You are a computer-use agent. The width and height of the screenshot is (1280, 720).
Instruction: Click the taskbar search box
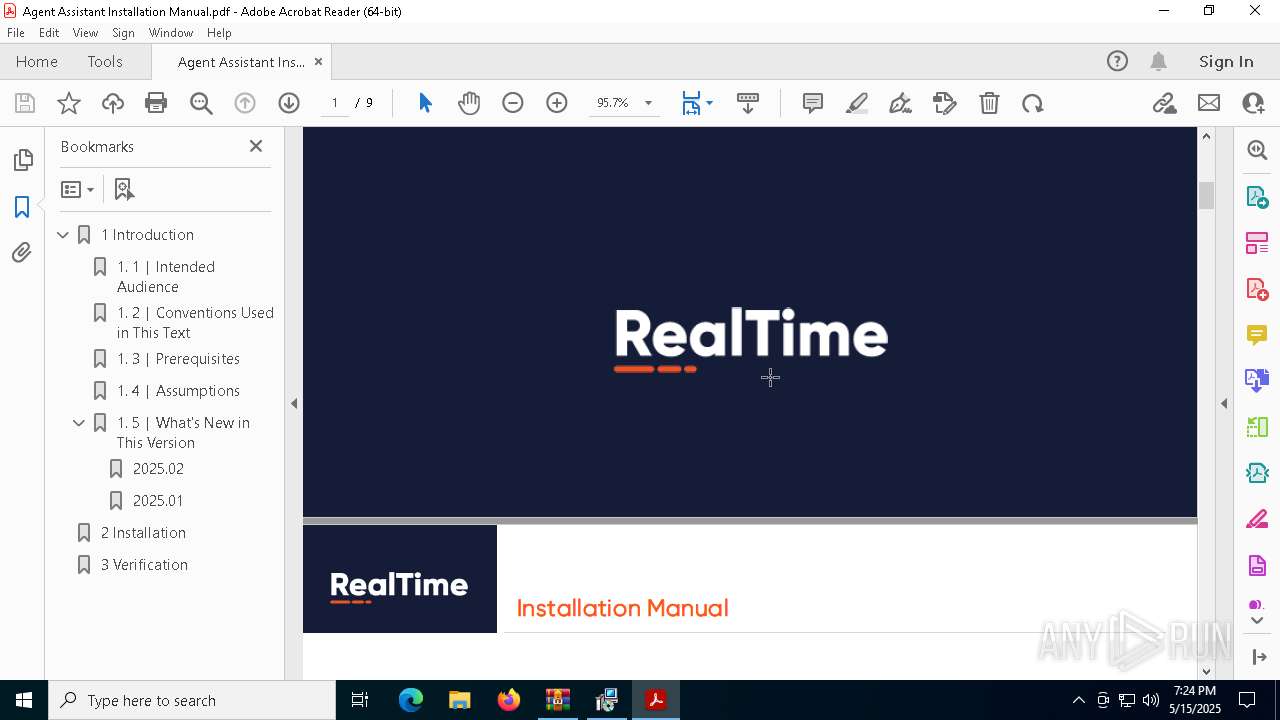pyautogui.click(x=192, y=700)
